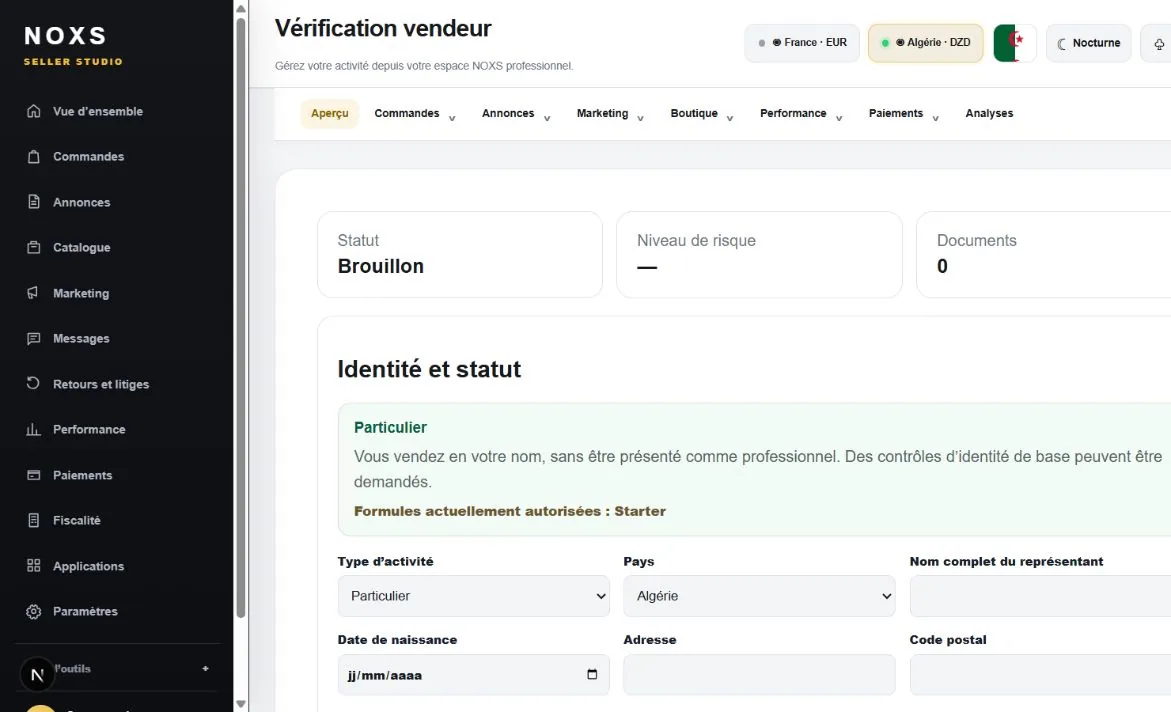Image resolution: width=1171 pixels, height=712 pixels.
Task: Expand the Annonces top menu
Action: pos(516,114)
